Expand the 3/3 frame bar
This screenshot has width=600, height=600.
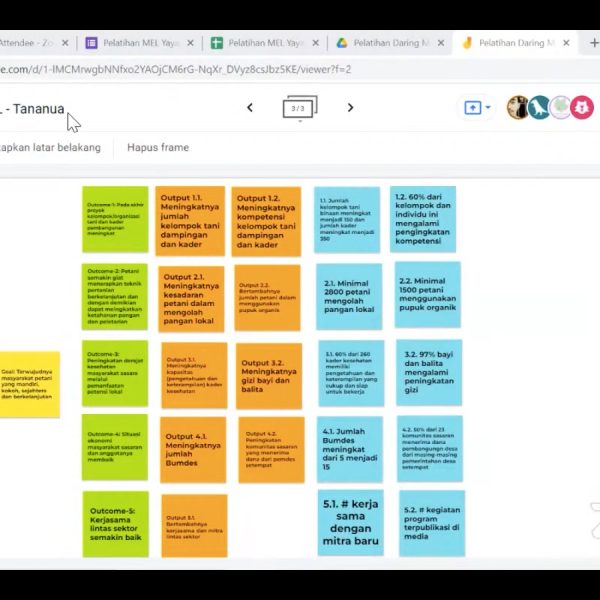click(x=299, y=109)
